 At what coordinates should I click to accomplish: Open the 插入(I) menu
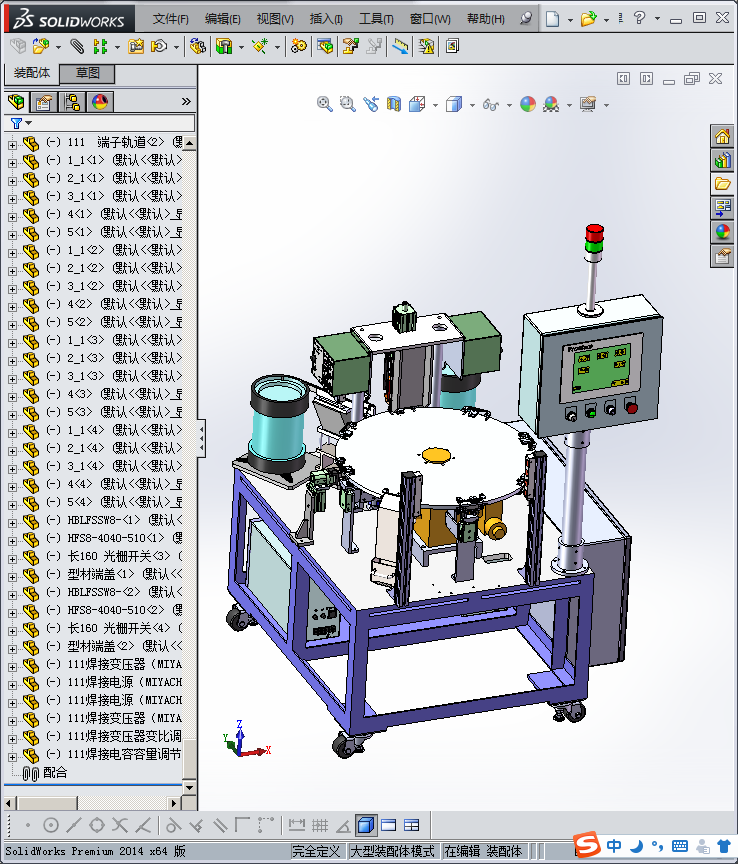click(x=326, y=19)
